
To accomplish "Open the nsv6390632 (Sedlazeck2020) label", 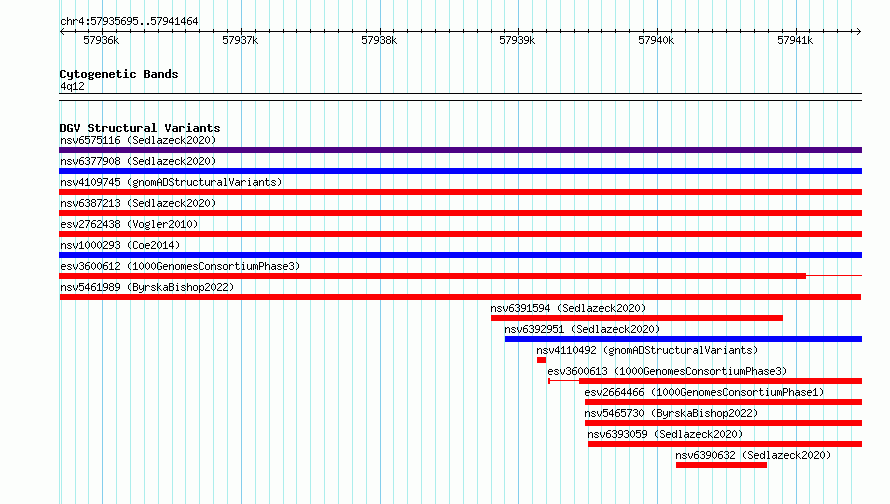I will pos(753,455).
